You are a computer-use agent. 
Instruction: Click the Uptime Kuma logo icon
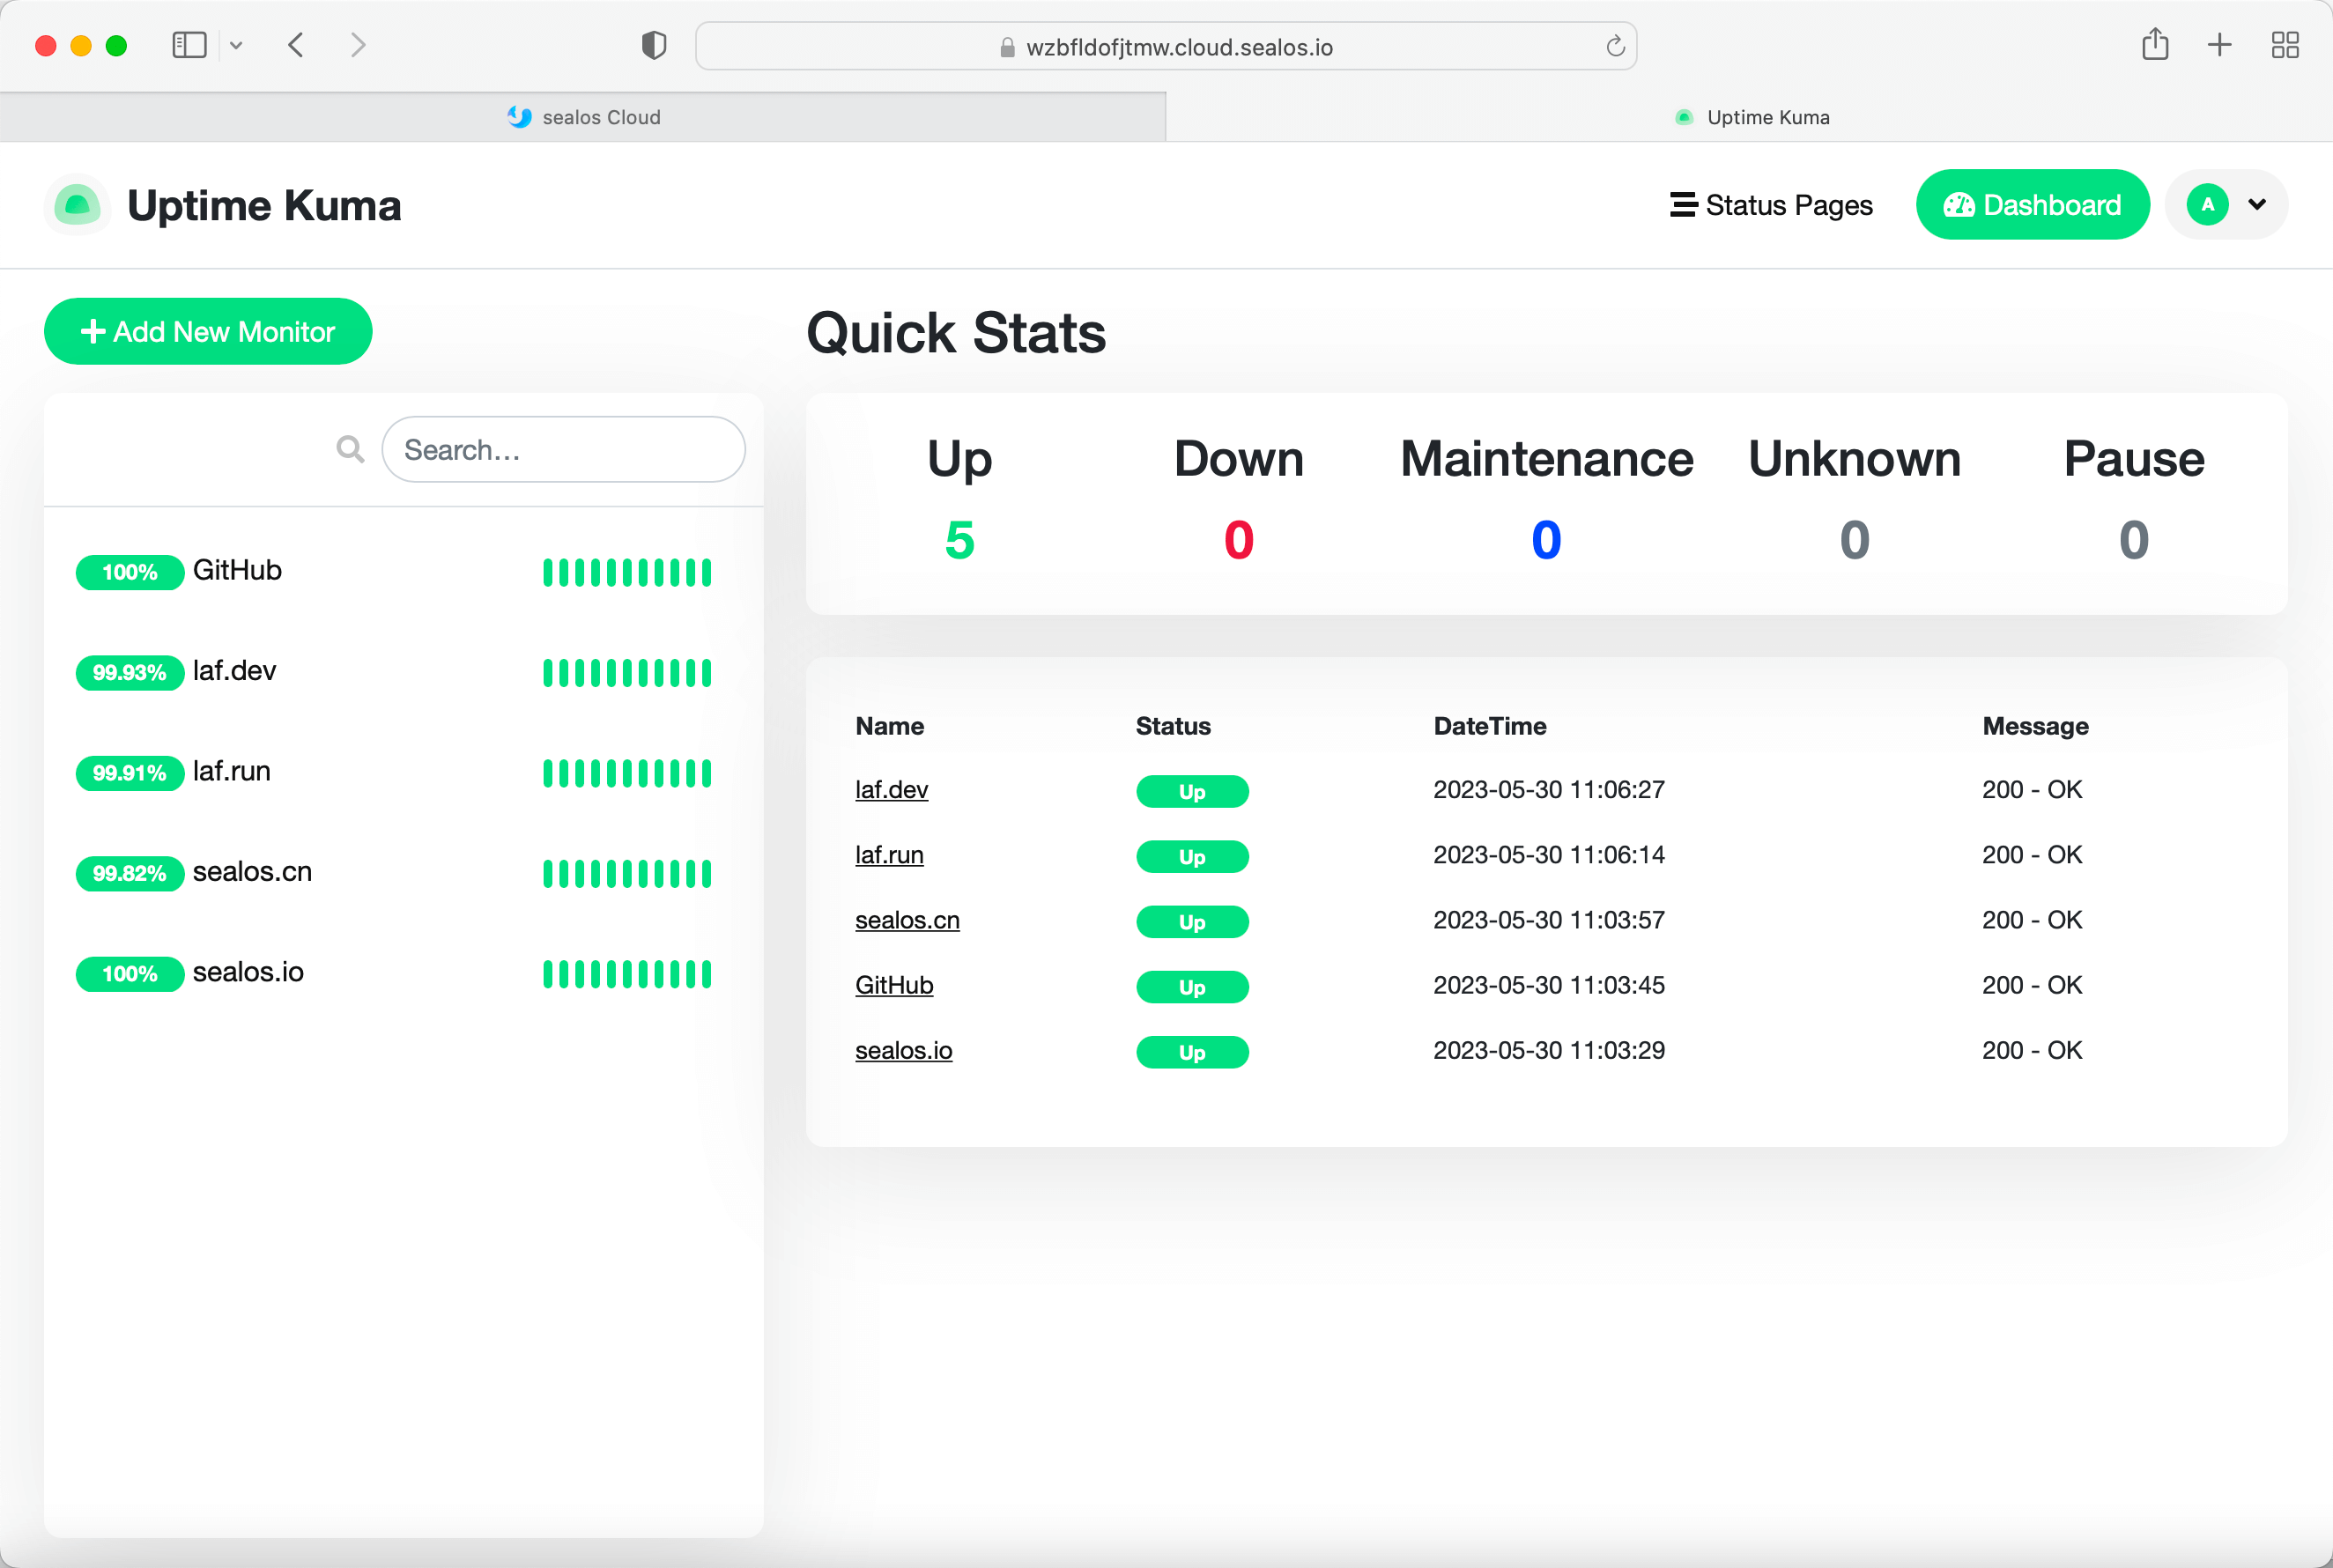pos(77,205)
